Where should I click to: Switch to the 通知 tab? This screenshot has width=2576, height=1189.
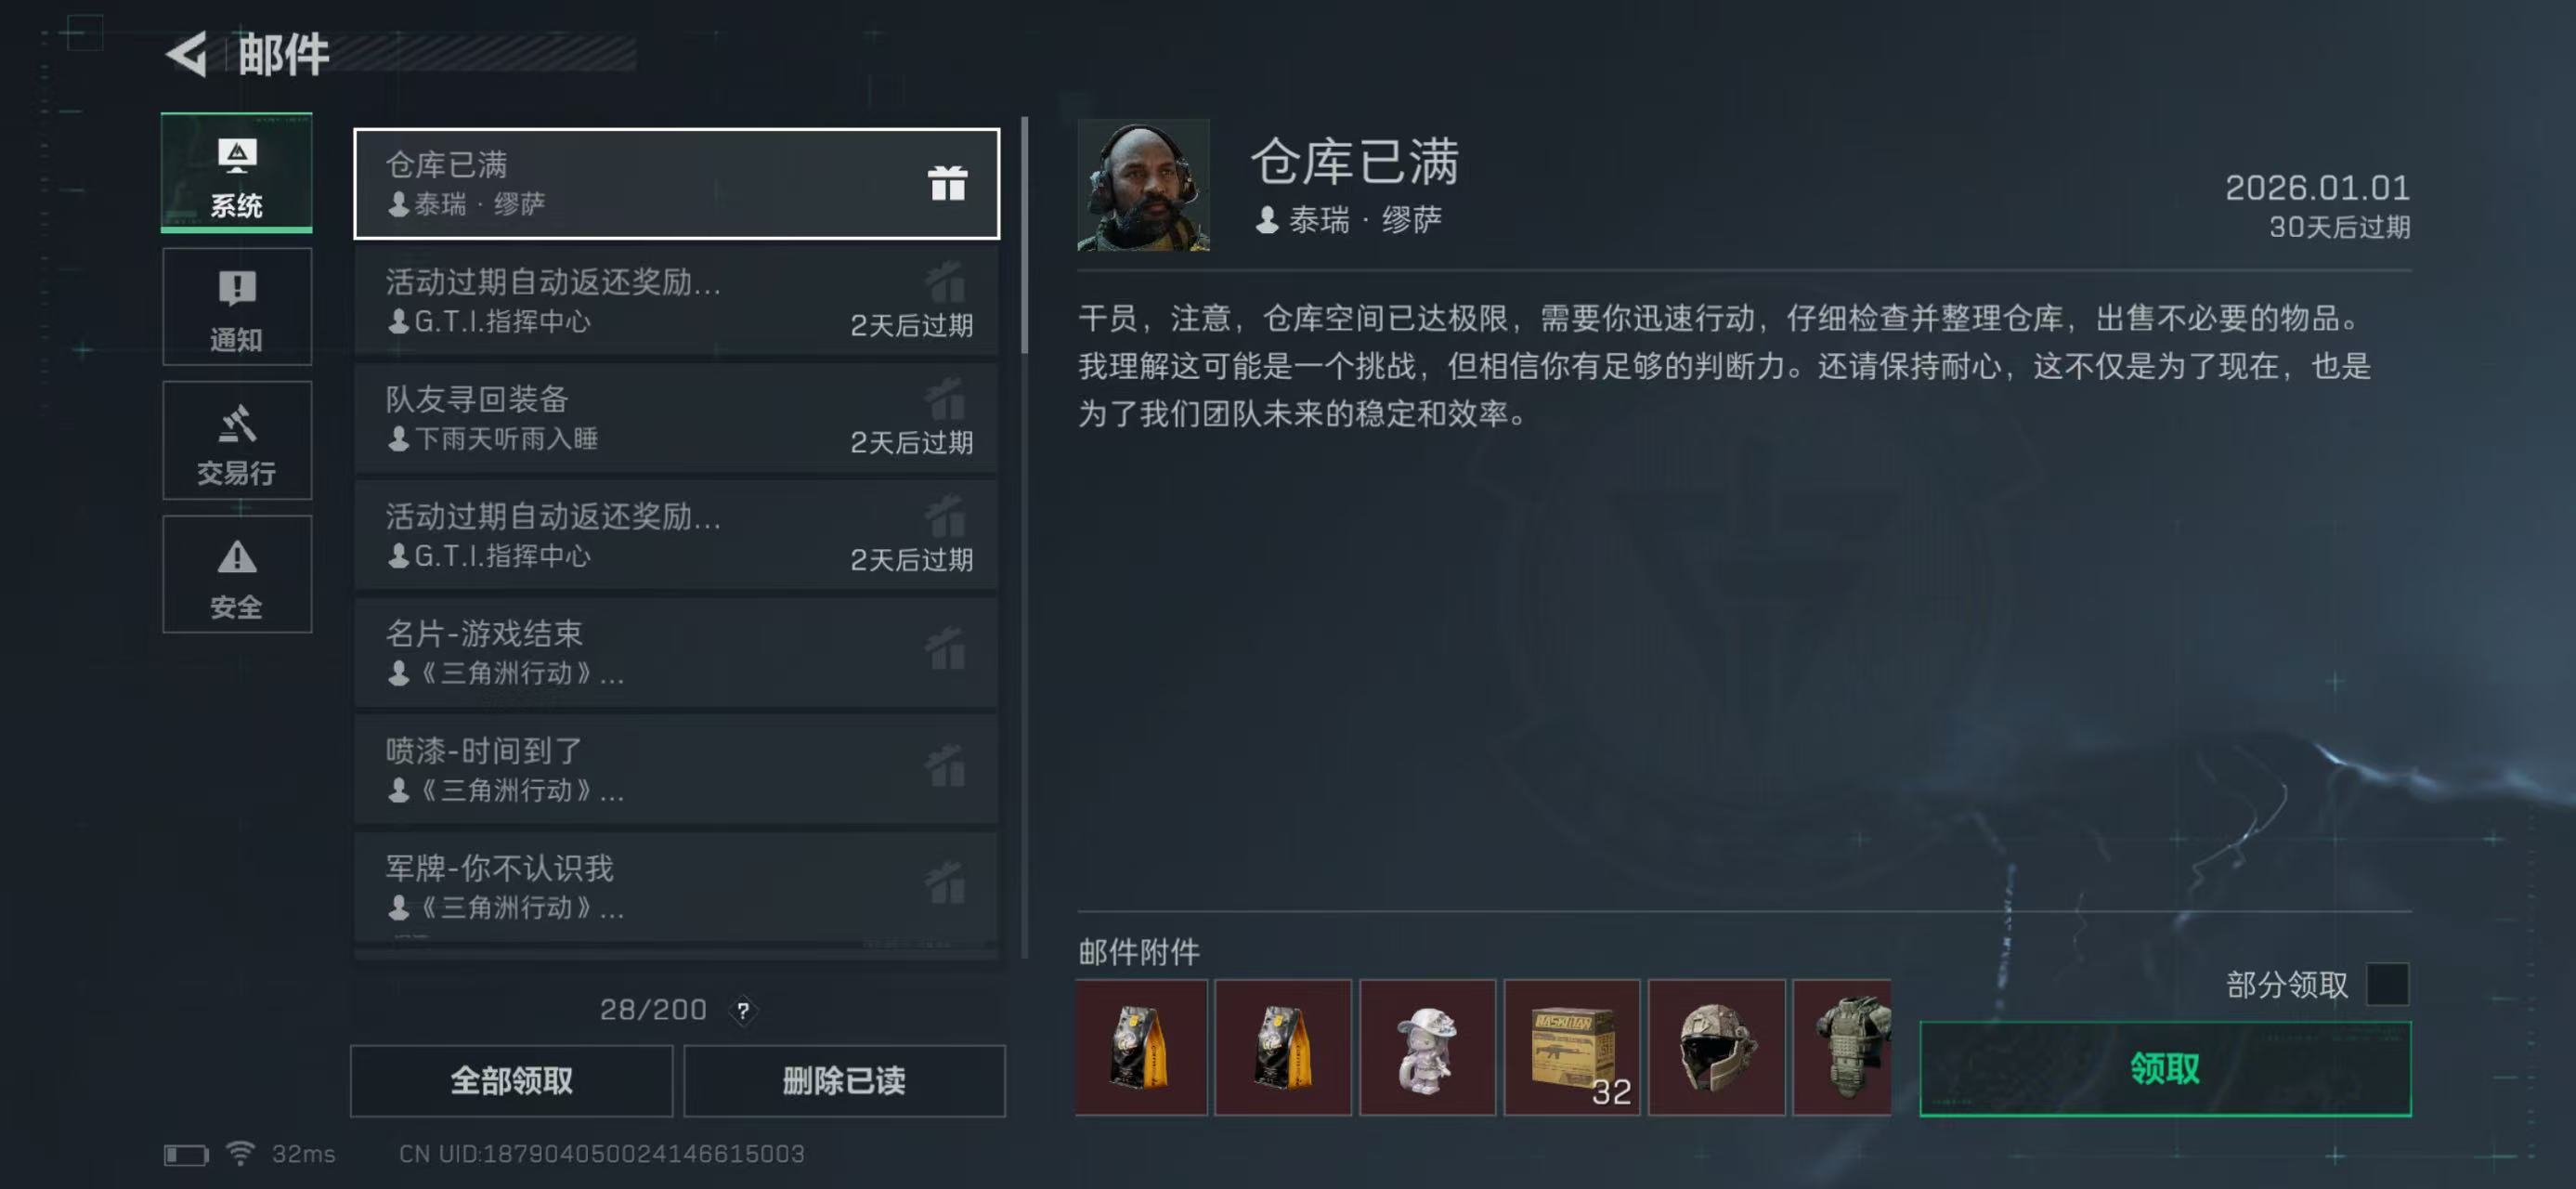click(237, 306)
